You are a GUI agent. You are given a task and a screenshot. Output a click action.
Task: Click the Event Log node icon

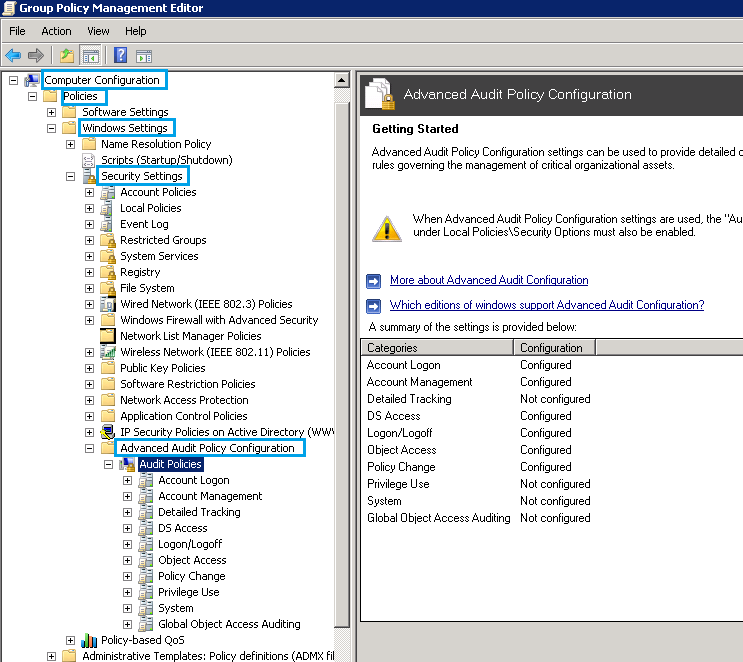(107, 224)
